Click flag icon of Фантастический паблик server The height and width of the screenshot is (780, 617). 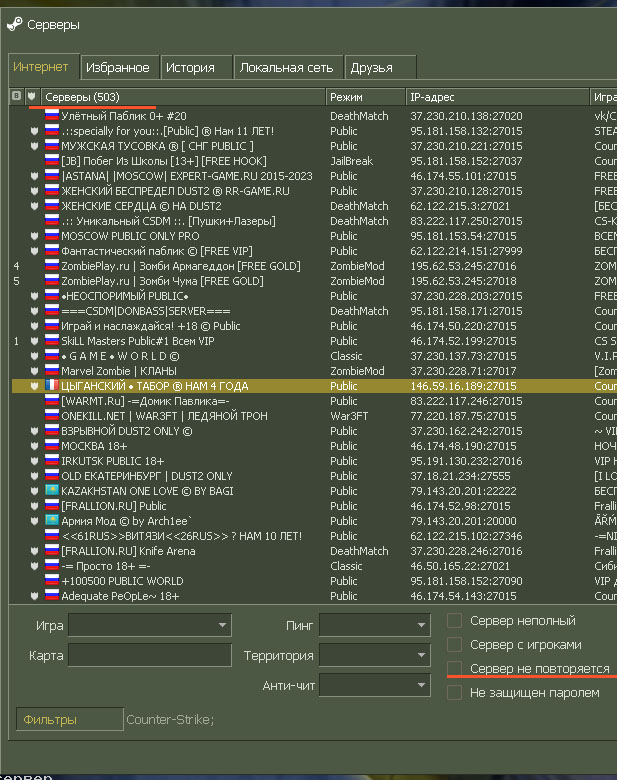[52, 251]
